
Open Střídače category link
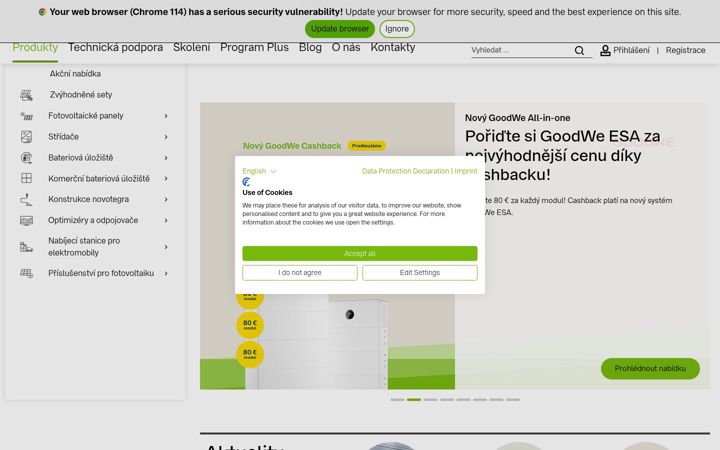(x=63, y=137)
